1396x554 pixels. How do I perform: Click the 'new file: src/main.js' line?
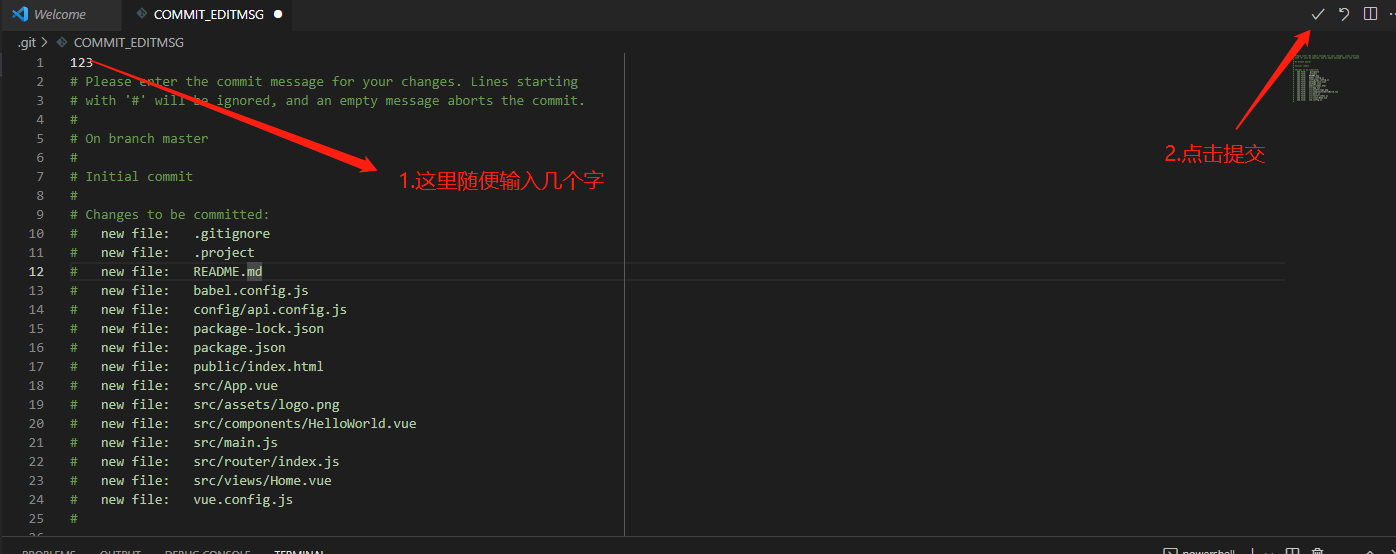coord(174,442)
